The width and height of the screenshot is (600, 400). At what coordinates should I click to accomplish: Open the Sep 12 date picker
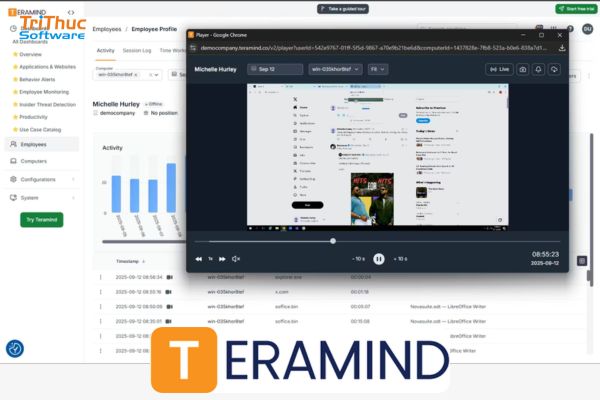(275, 70)
